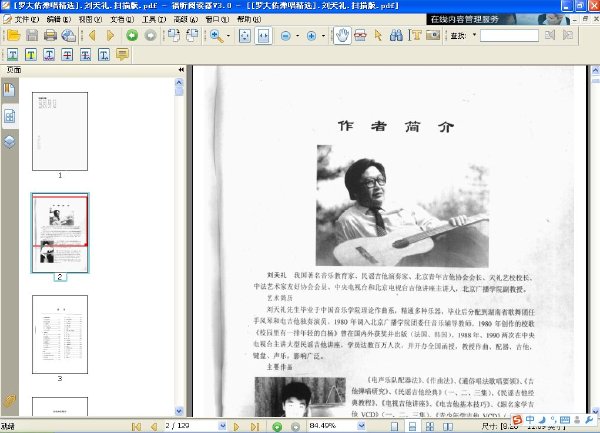
Task: Open the page thumbnails sidebar tab icon
Action: (10, 116)
